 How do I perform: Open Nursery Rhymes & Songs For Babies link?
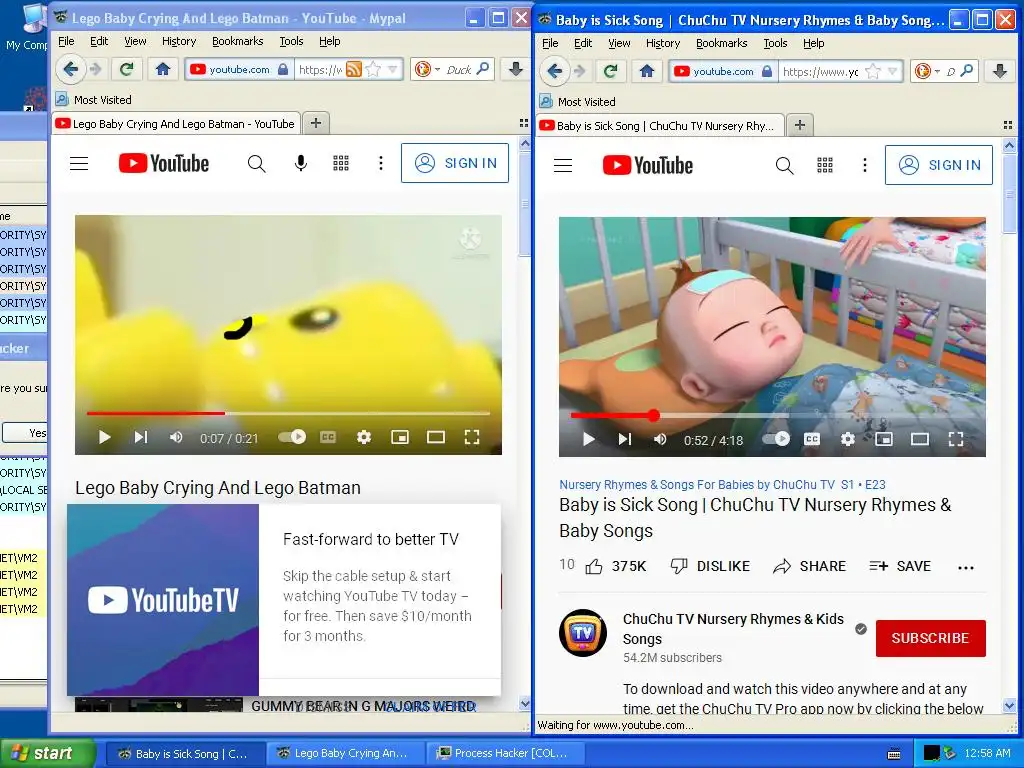pyautogui.click(x=697, y=485)
